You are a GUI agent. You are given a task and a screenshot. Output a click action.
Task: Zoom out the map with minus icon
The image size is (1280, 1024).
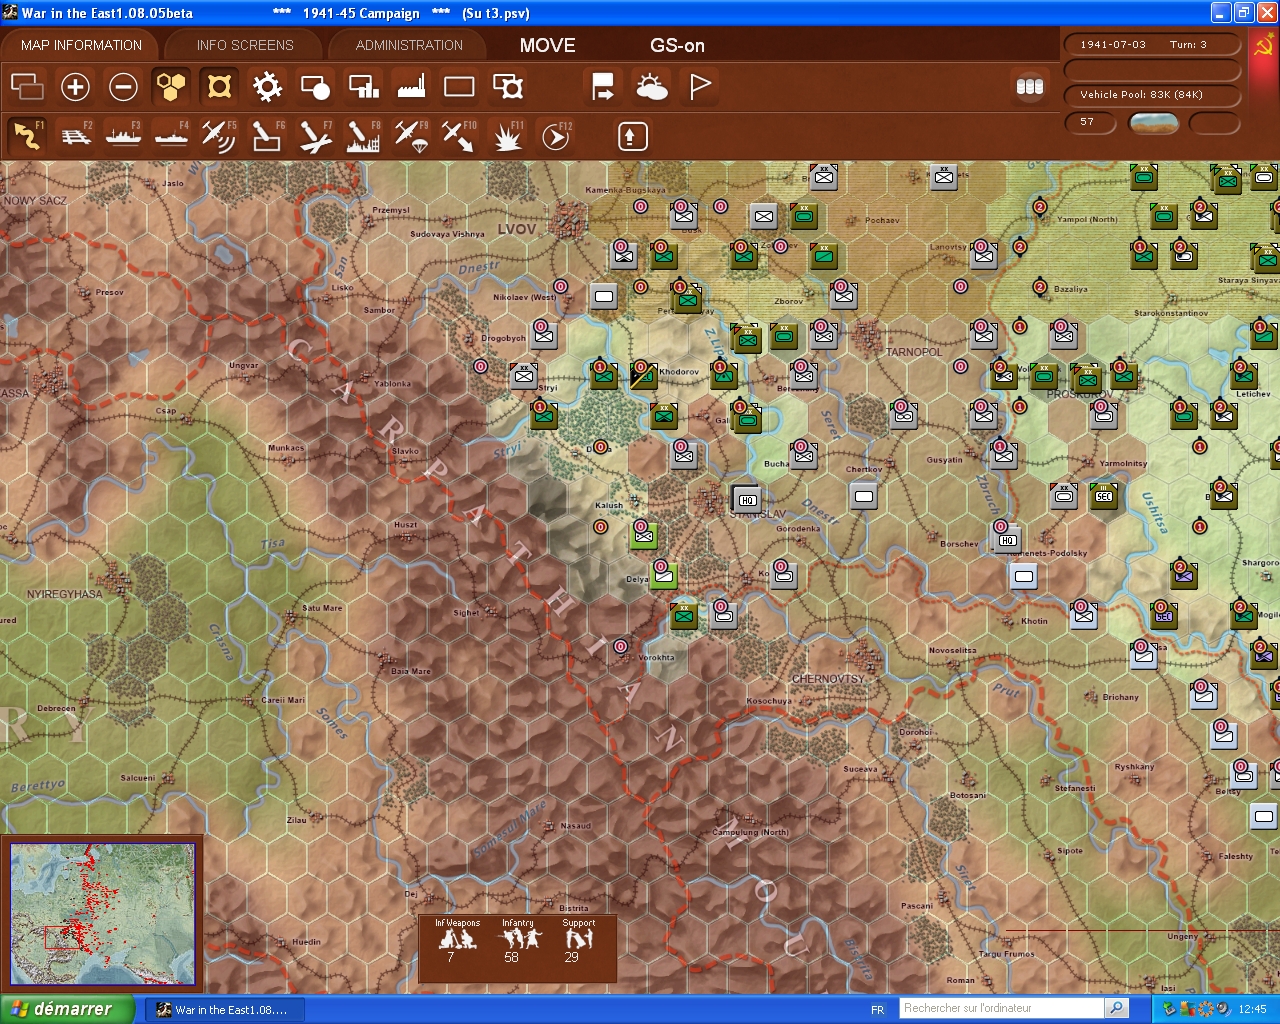click(123, 87)
